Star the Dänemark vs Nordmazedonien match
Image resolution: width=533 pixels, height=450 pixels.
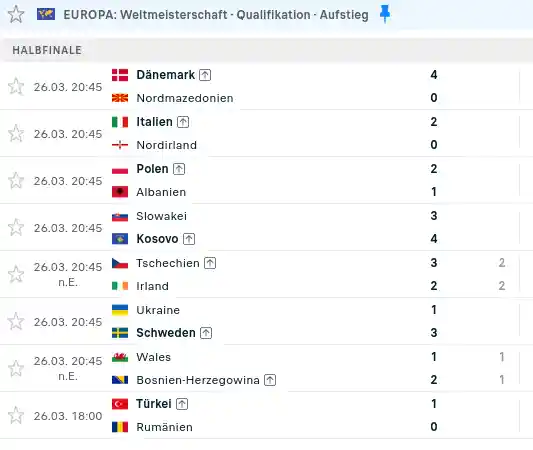coord(16,86)
